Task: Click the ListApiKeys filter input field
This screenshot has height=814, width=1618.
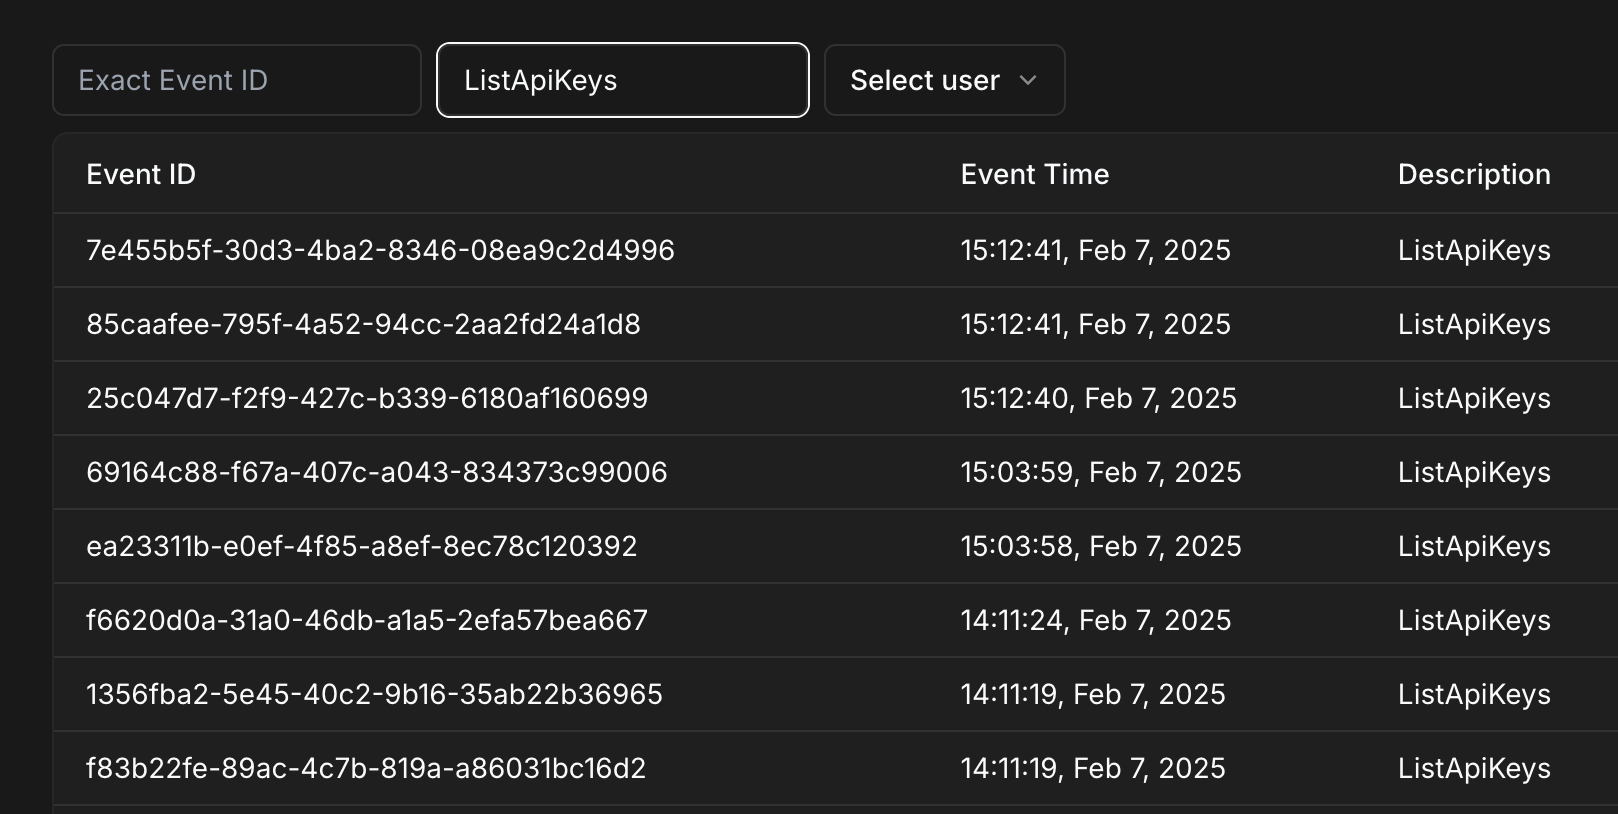Action: pos(622,80)
